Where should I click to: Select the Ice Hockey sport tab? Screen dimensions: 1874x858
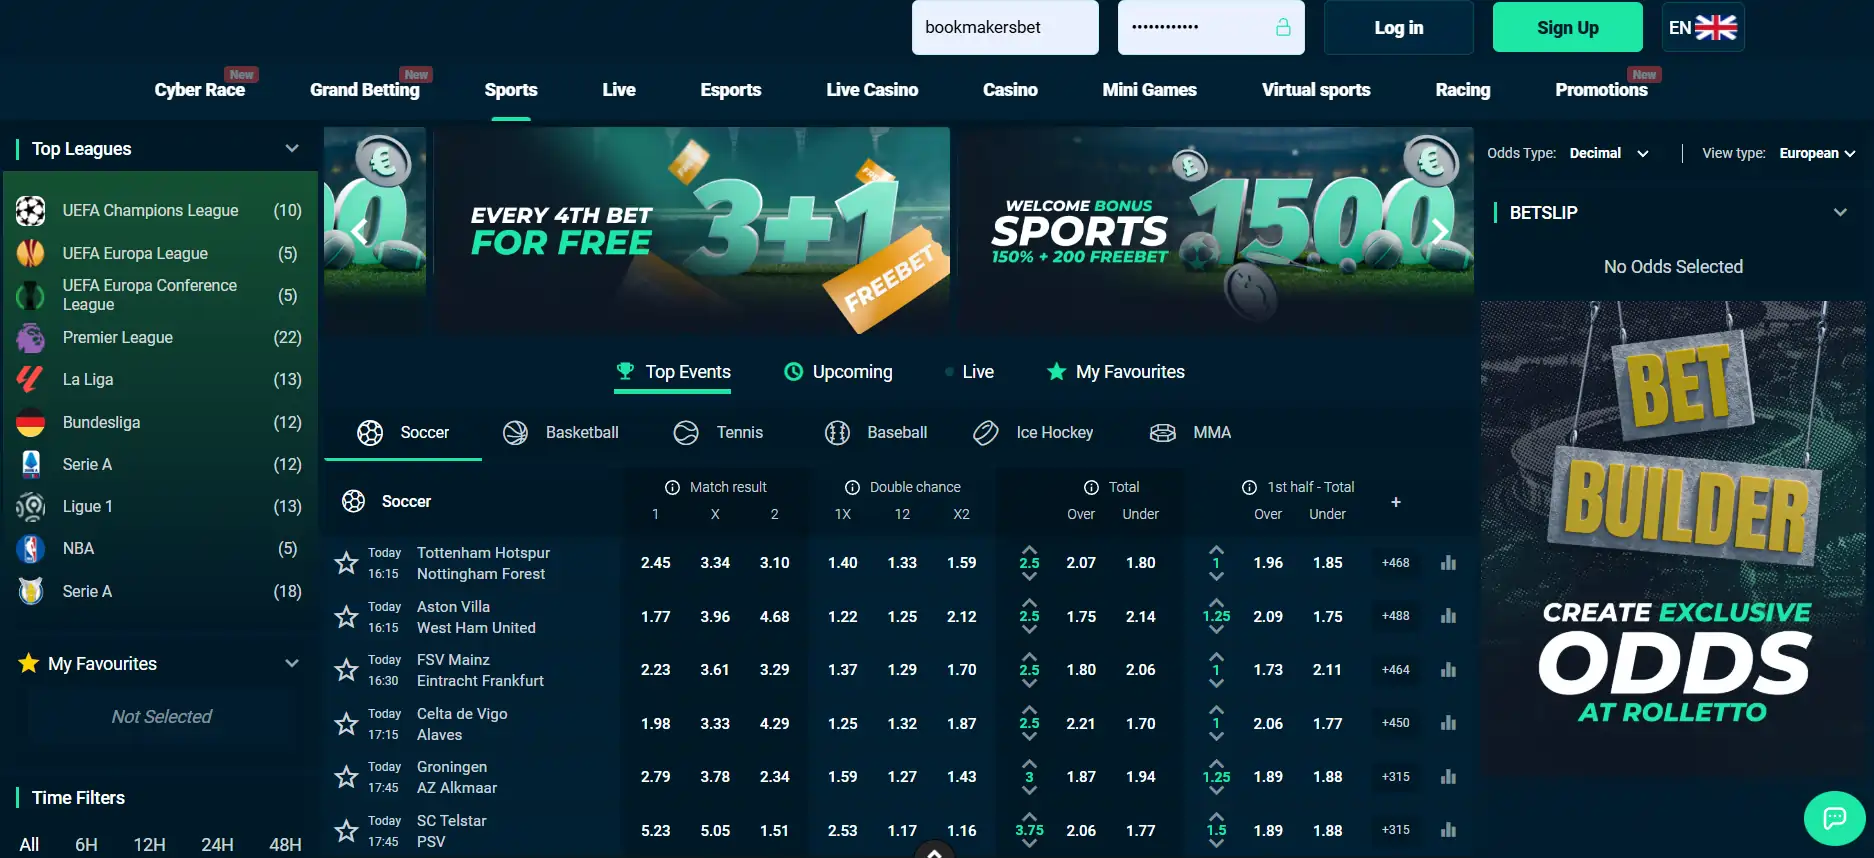tap(1033, 433)
